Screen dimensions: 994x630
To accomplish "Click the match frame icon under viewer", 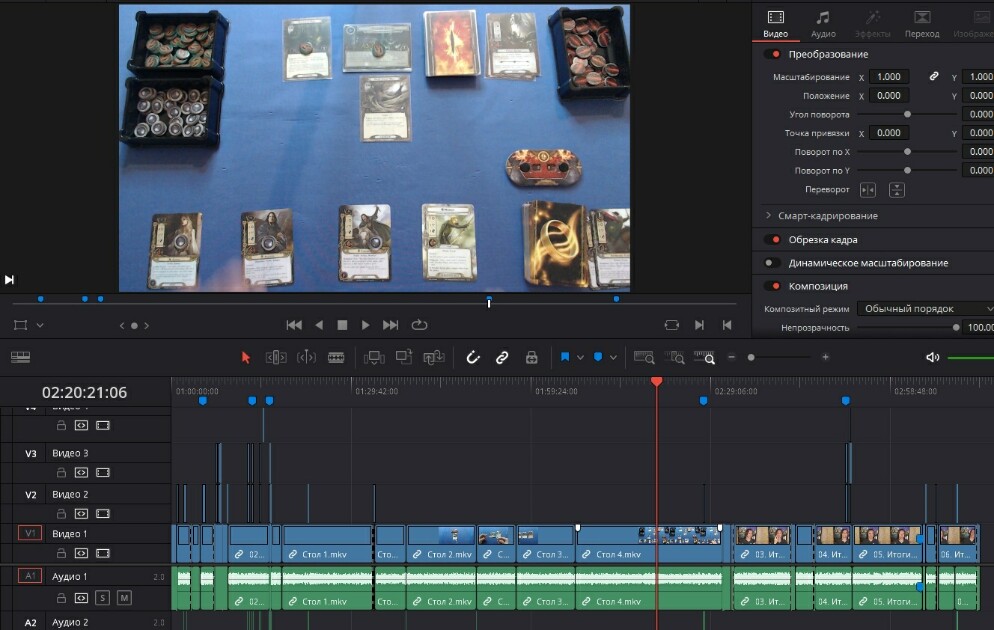I will click(672, 325).
